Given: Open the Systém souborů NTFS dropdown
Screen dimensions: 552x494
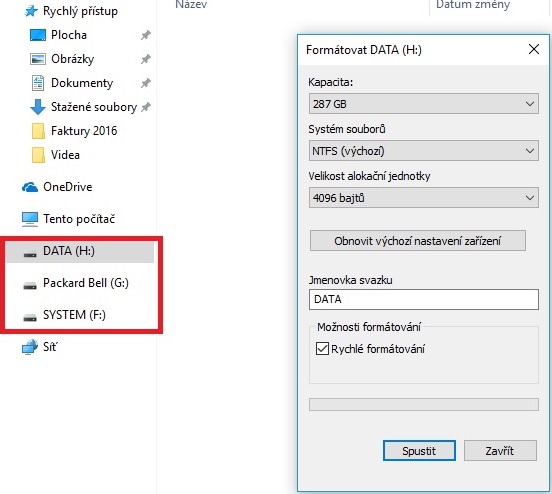Looking at the screenshot, I should tap(424, 151).
